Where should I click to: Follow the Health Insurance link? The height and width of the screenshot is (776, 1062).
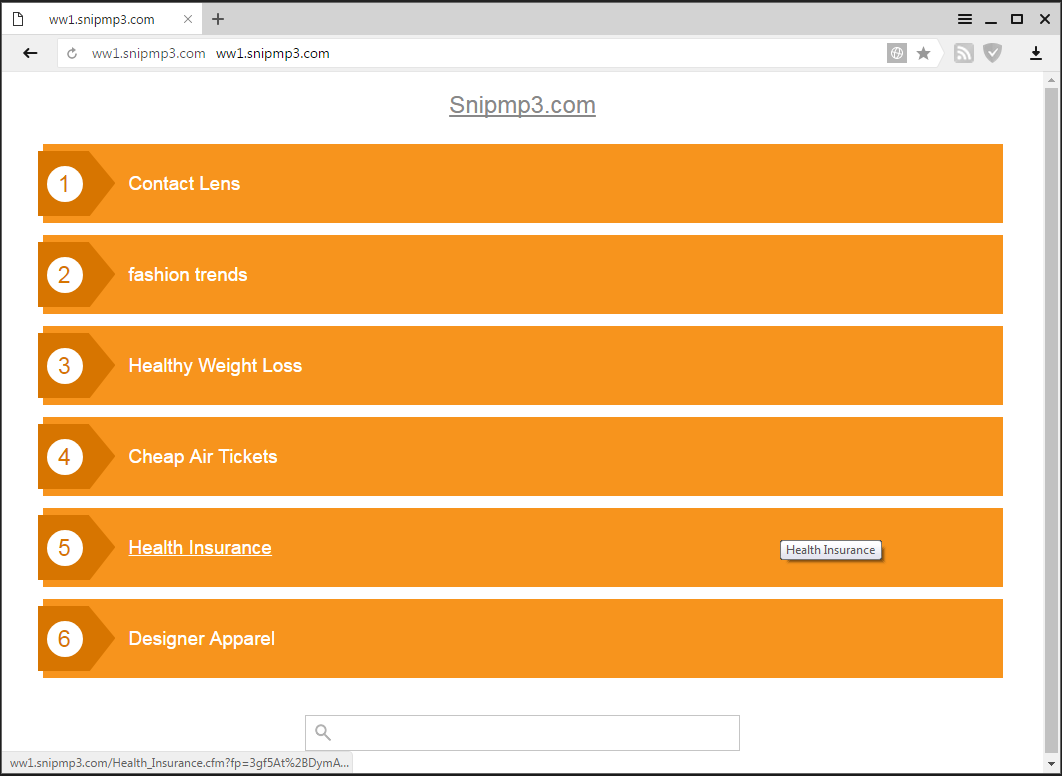coord(200,548)
